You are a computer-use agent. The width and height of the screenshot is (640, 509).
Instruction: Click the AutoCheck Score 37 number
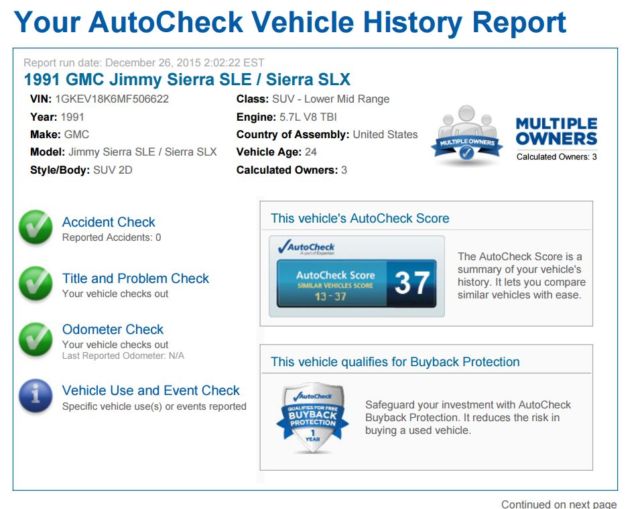(x=412, y=283)
